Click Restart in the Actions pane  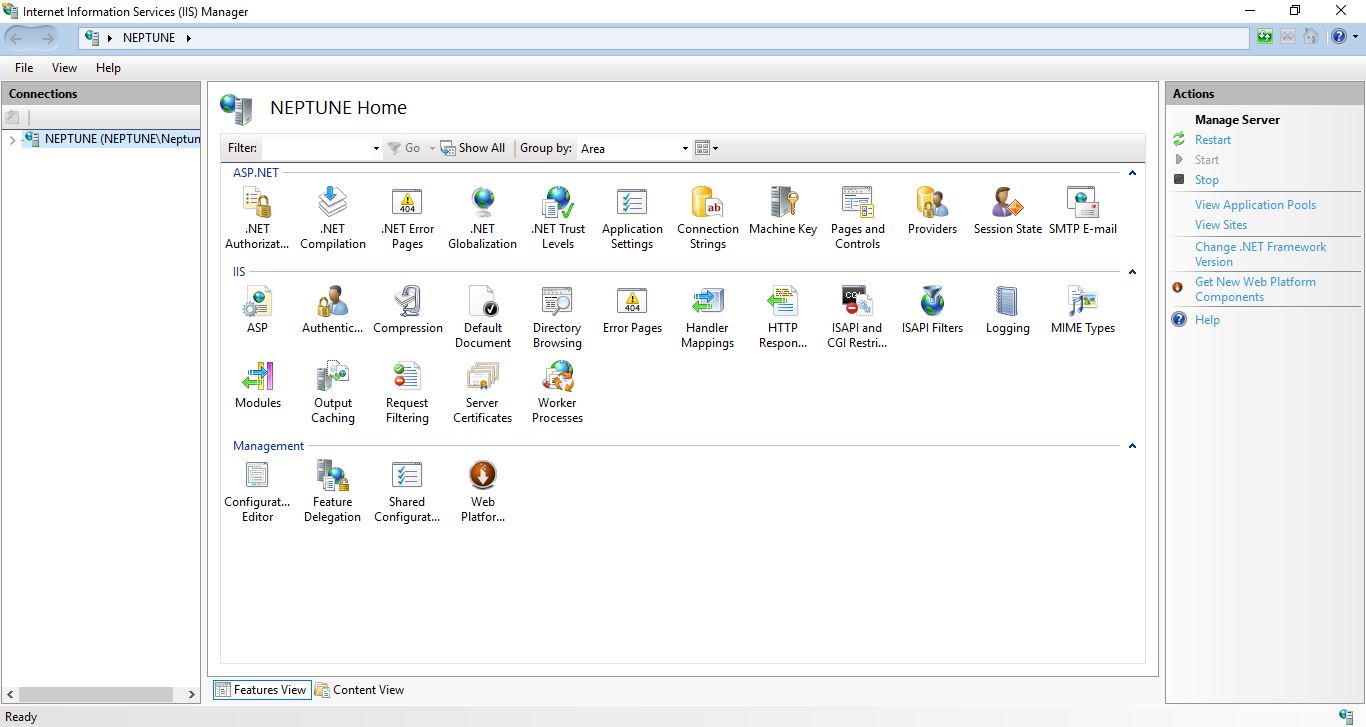pos(1213,140)
